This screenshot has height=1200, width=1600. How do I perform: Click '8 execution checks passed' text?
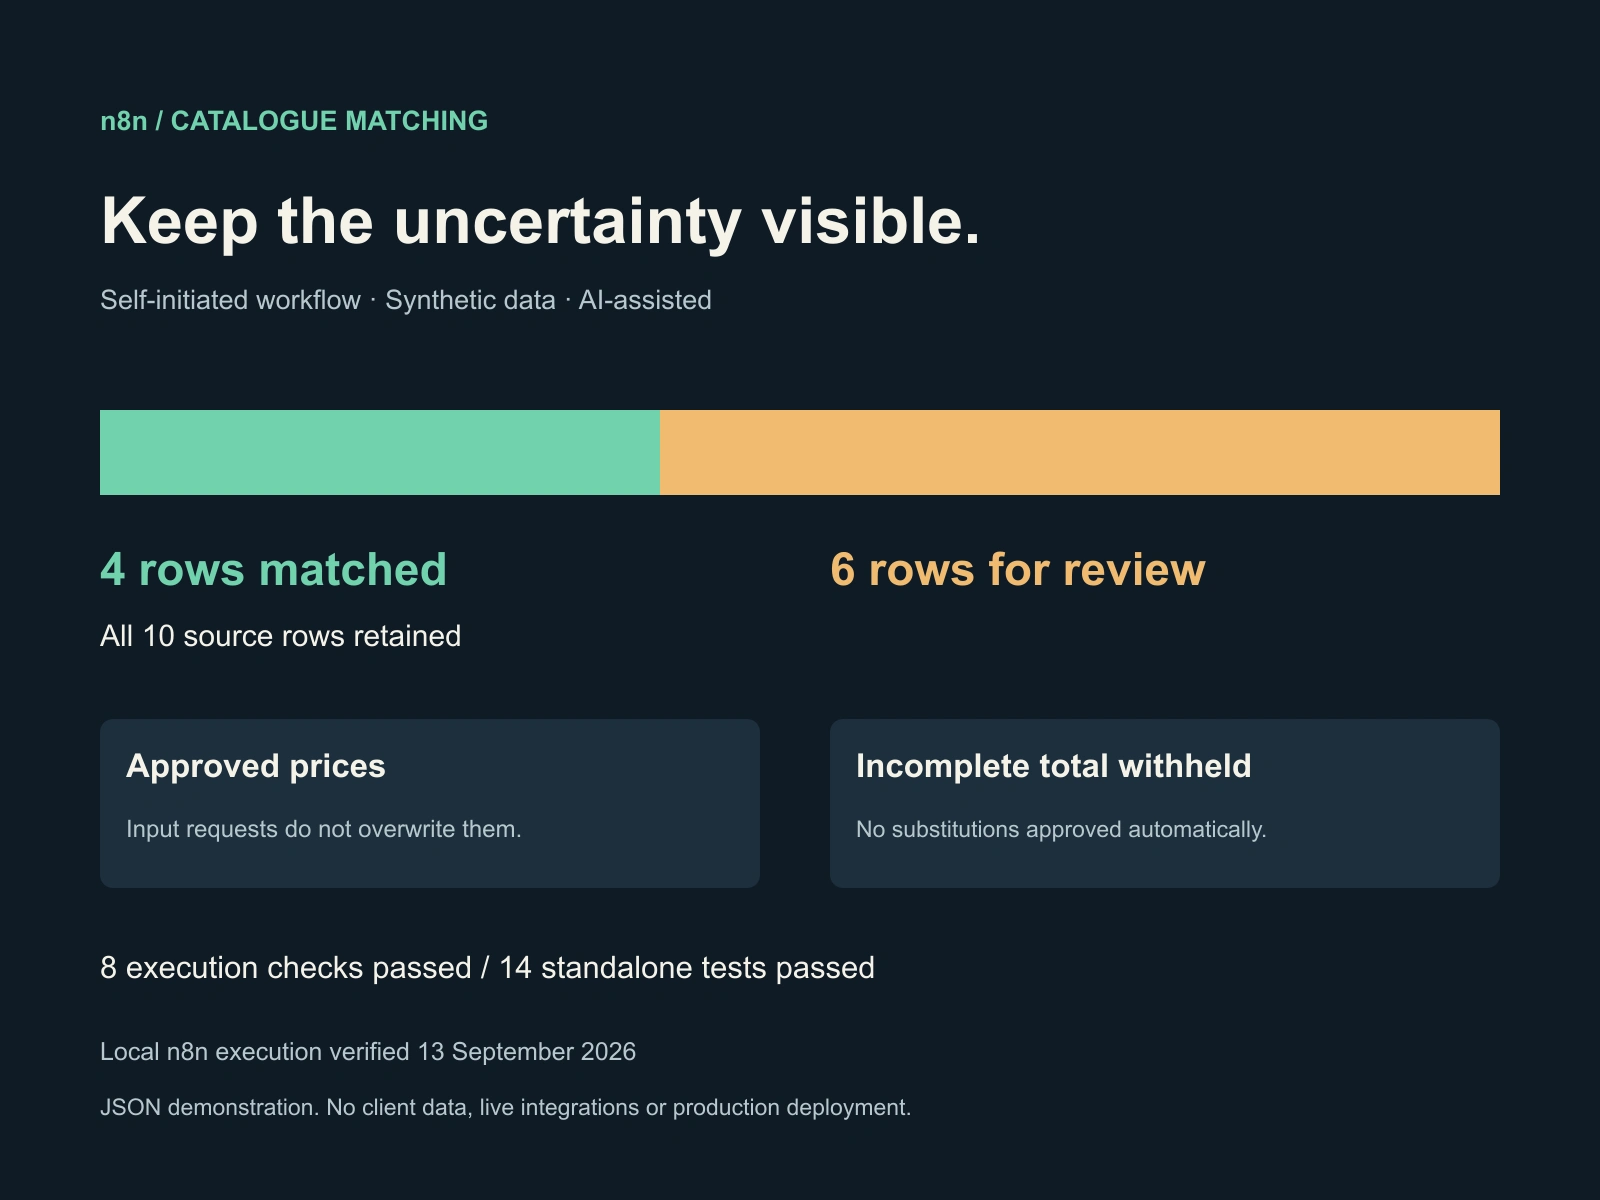[286, 968]
